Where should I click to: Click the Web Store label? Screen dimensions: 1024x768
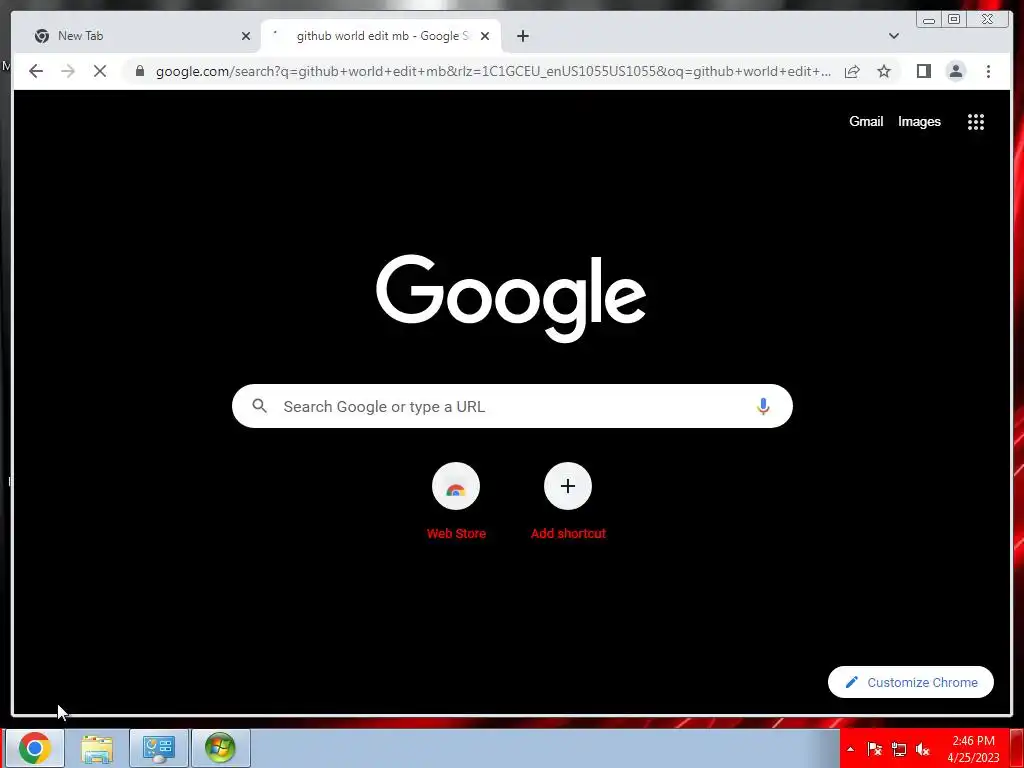456,533
